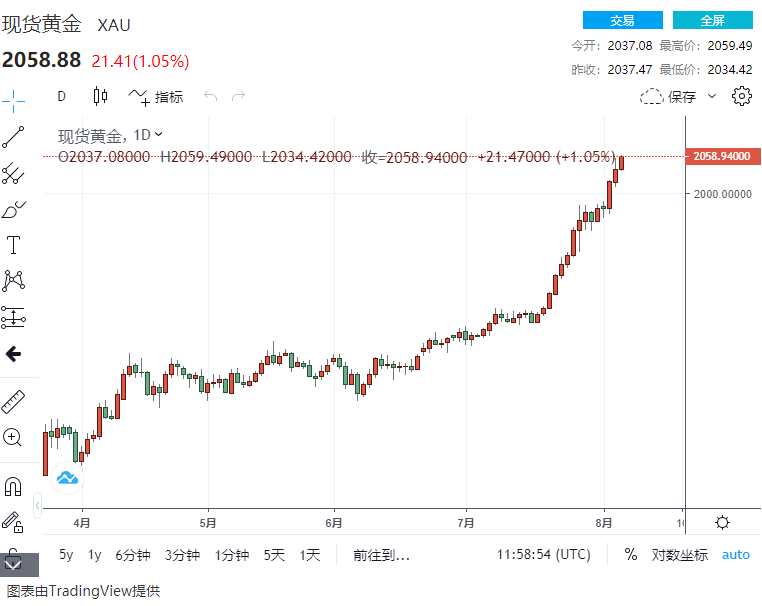Select the brush drawing tool

pyautogui.click(x=14, y=209)
